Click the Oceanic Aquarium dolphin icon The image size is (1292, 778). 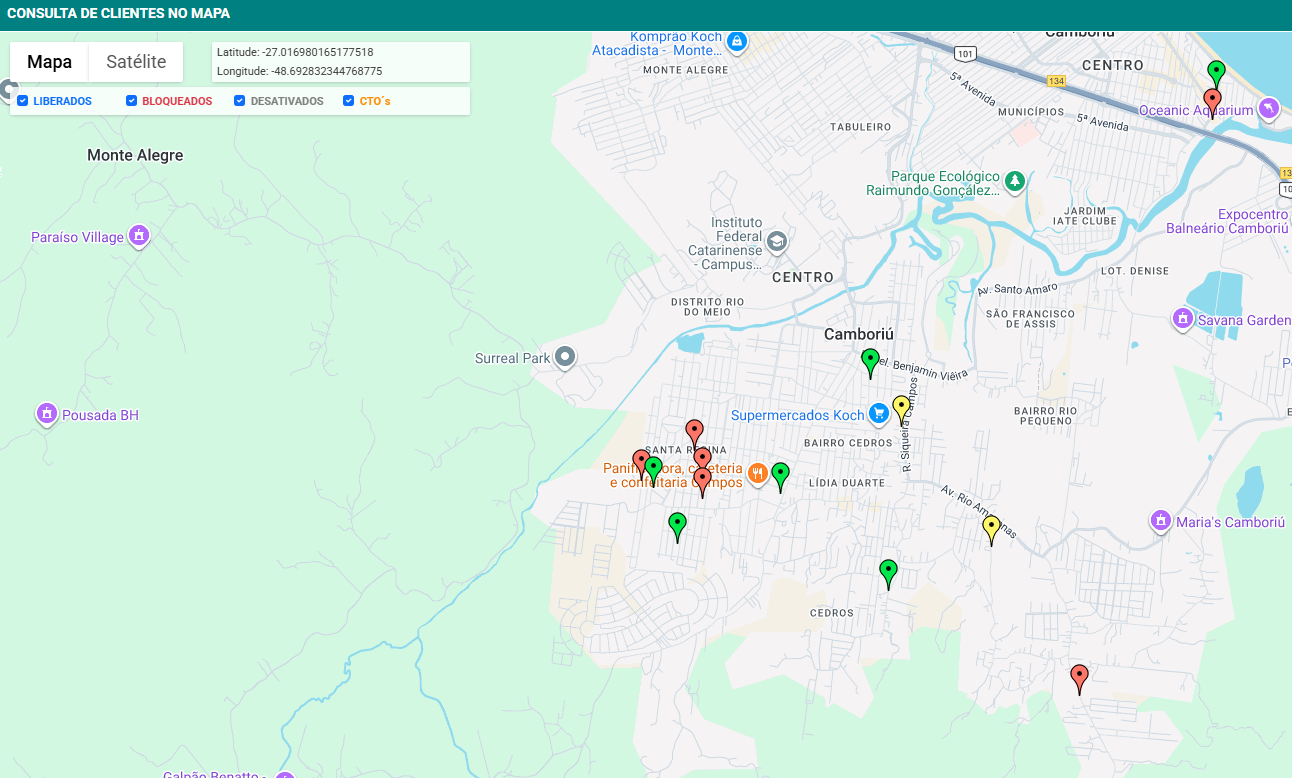(1268, 108)
